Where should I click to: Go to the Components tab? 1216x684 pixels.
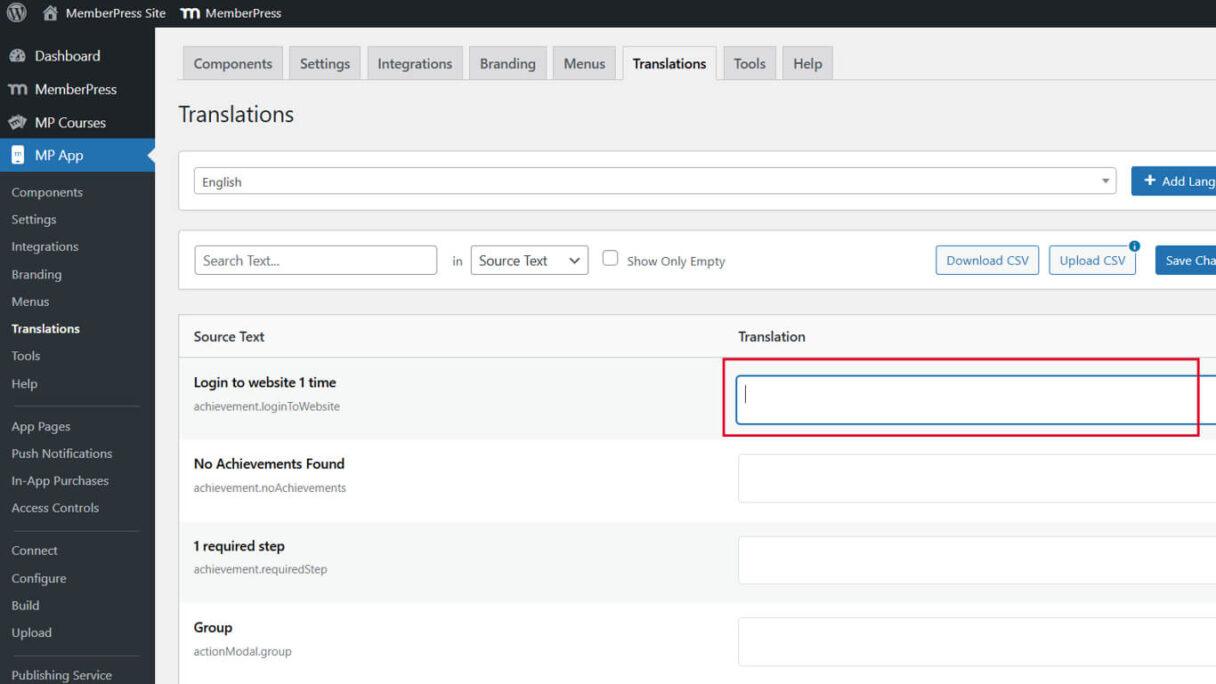[x=232, y=63]
